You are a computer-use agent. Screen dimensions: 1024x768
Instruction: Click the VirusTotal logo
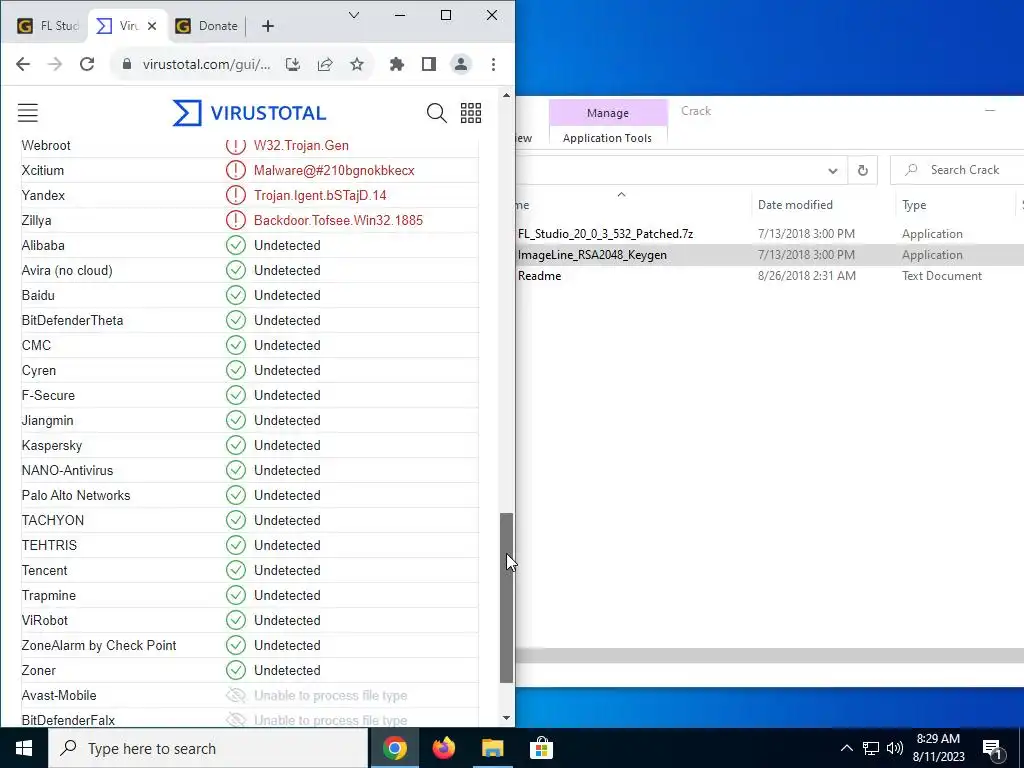249,113
